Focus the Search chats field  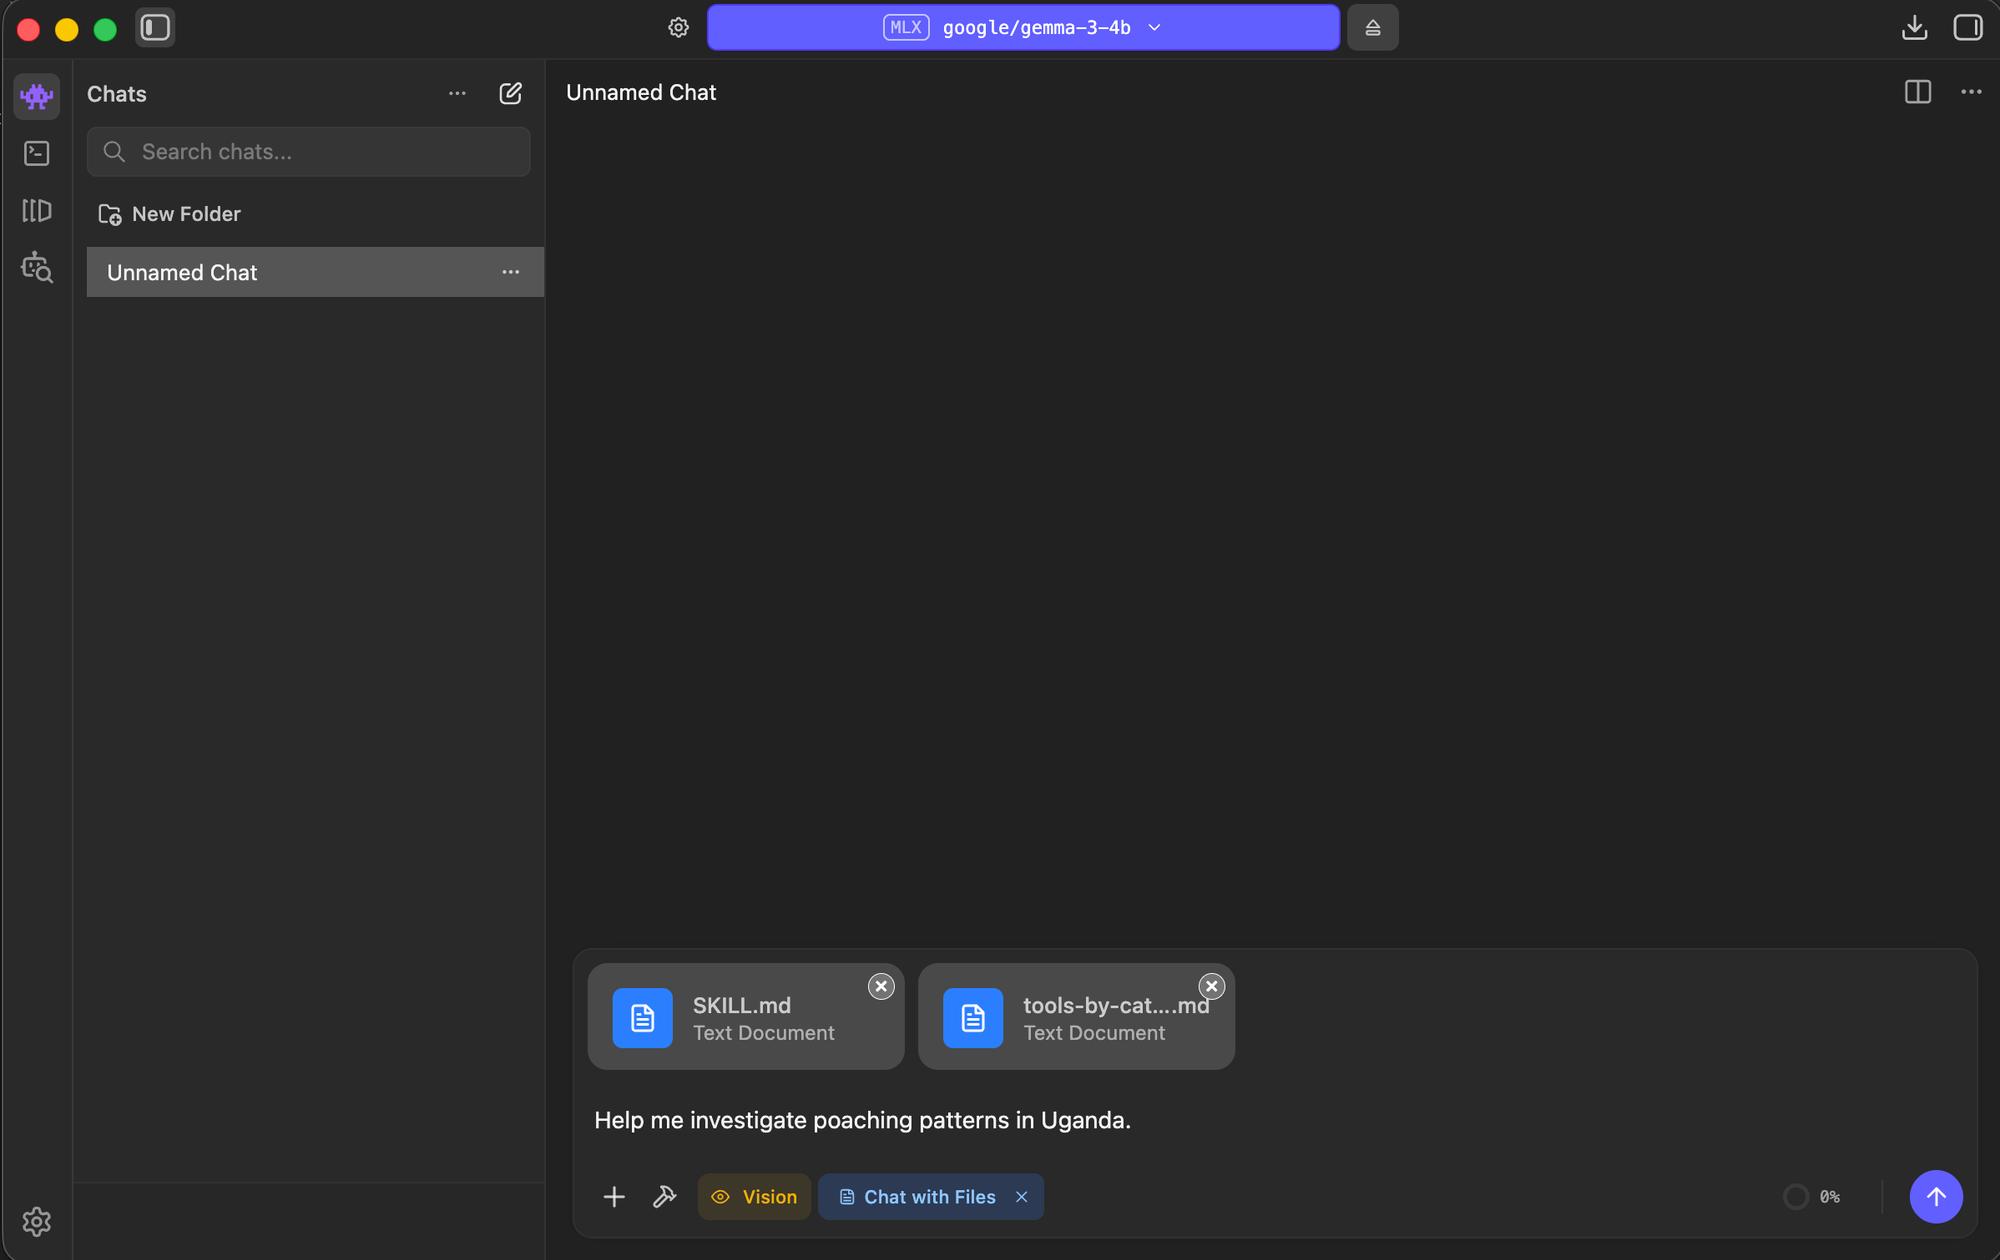[308, 152]
